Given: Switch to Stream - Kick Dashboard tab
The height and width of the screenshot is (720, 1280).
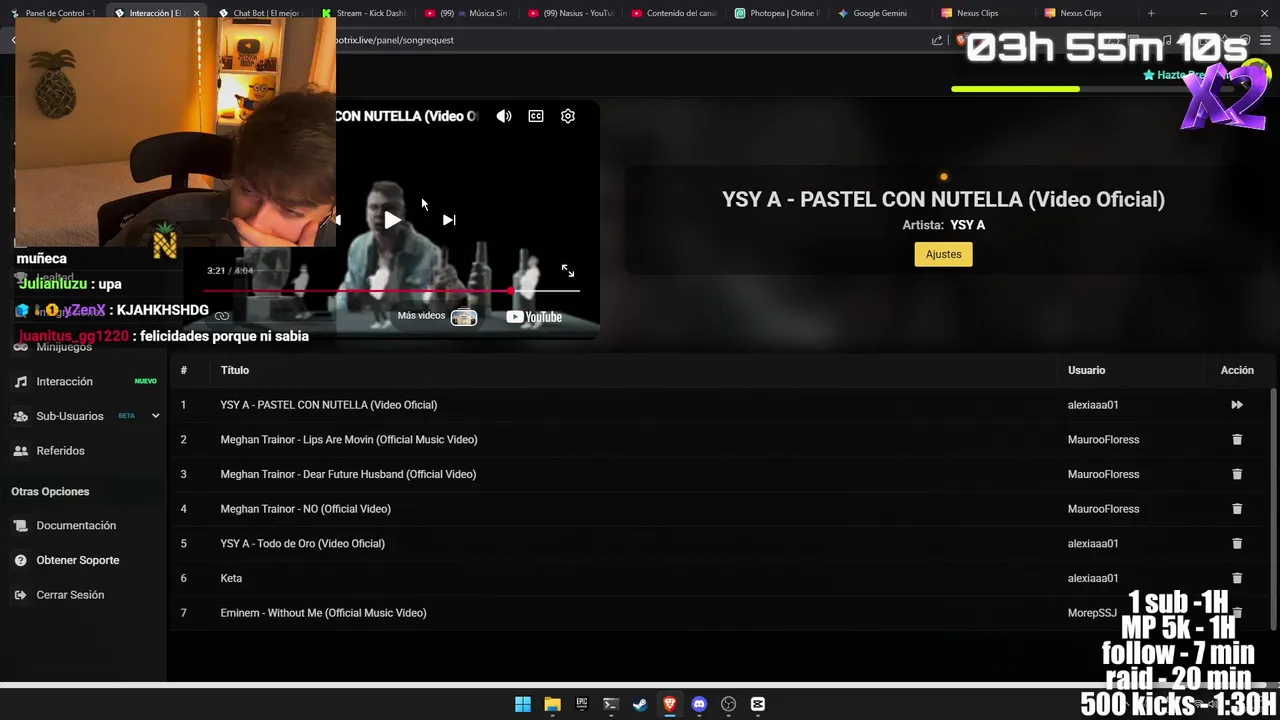Looking at the screenshot, I should (363, 13).
